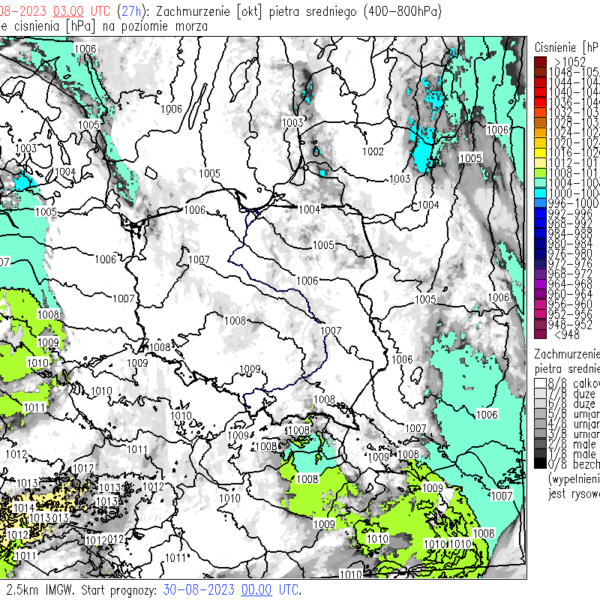This screenshot has width=600, height=600.
Task: Click the dark red >1052 pressure swatch
Action: [x=540, y=62]
